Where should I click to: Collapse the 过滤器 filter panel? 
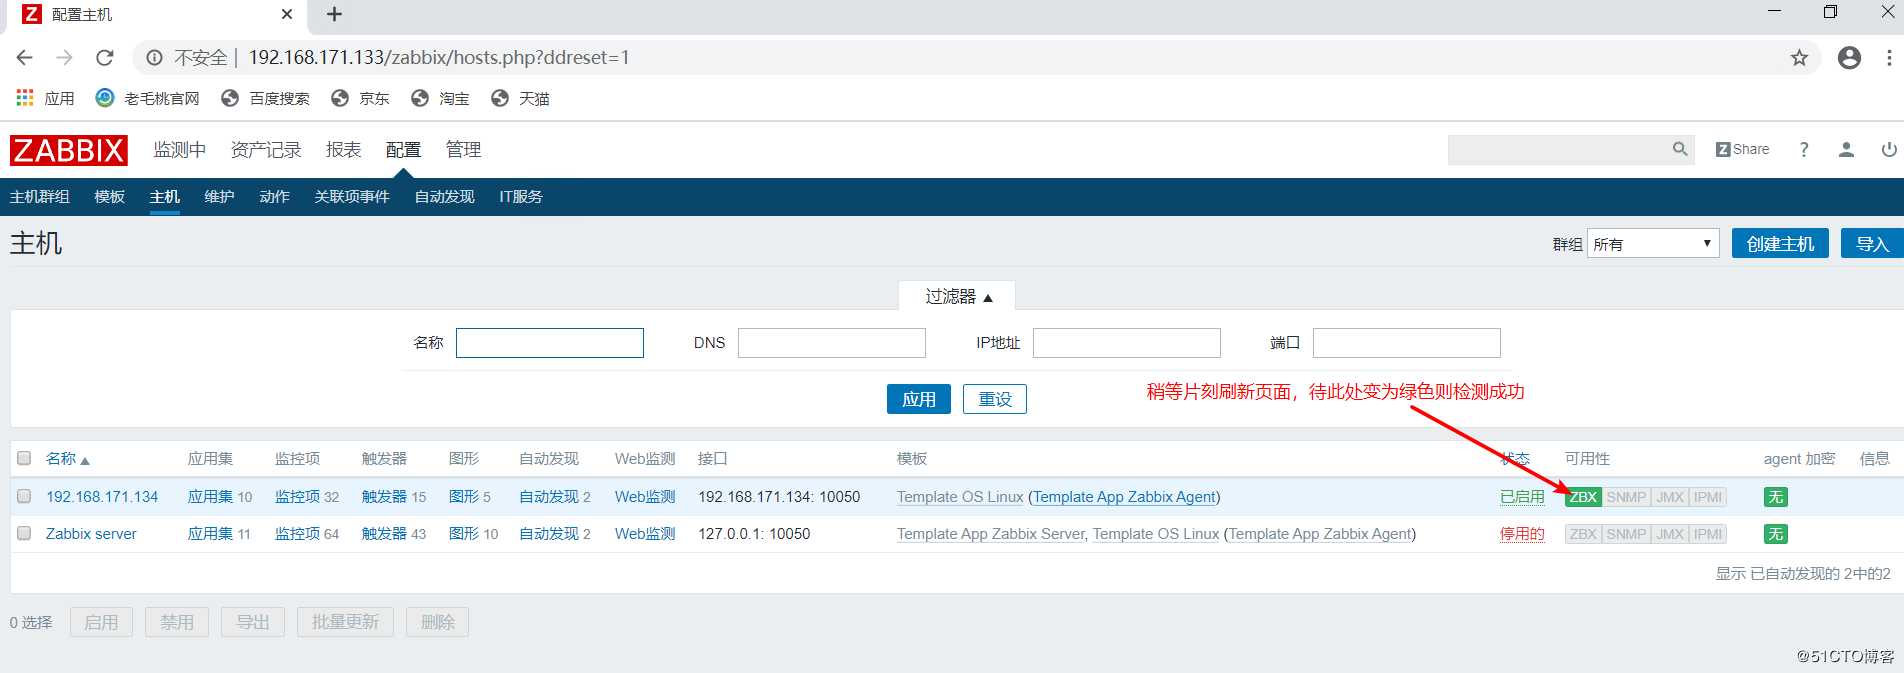click(x=958, y=296)
